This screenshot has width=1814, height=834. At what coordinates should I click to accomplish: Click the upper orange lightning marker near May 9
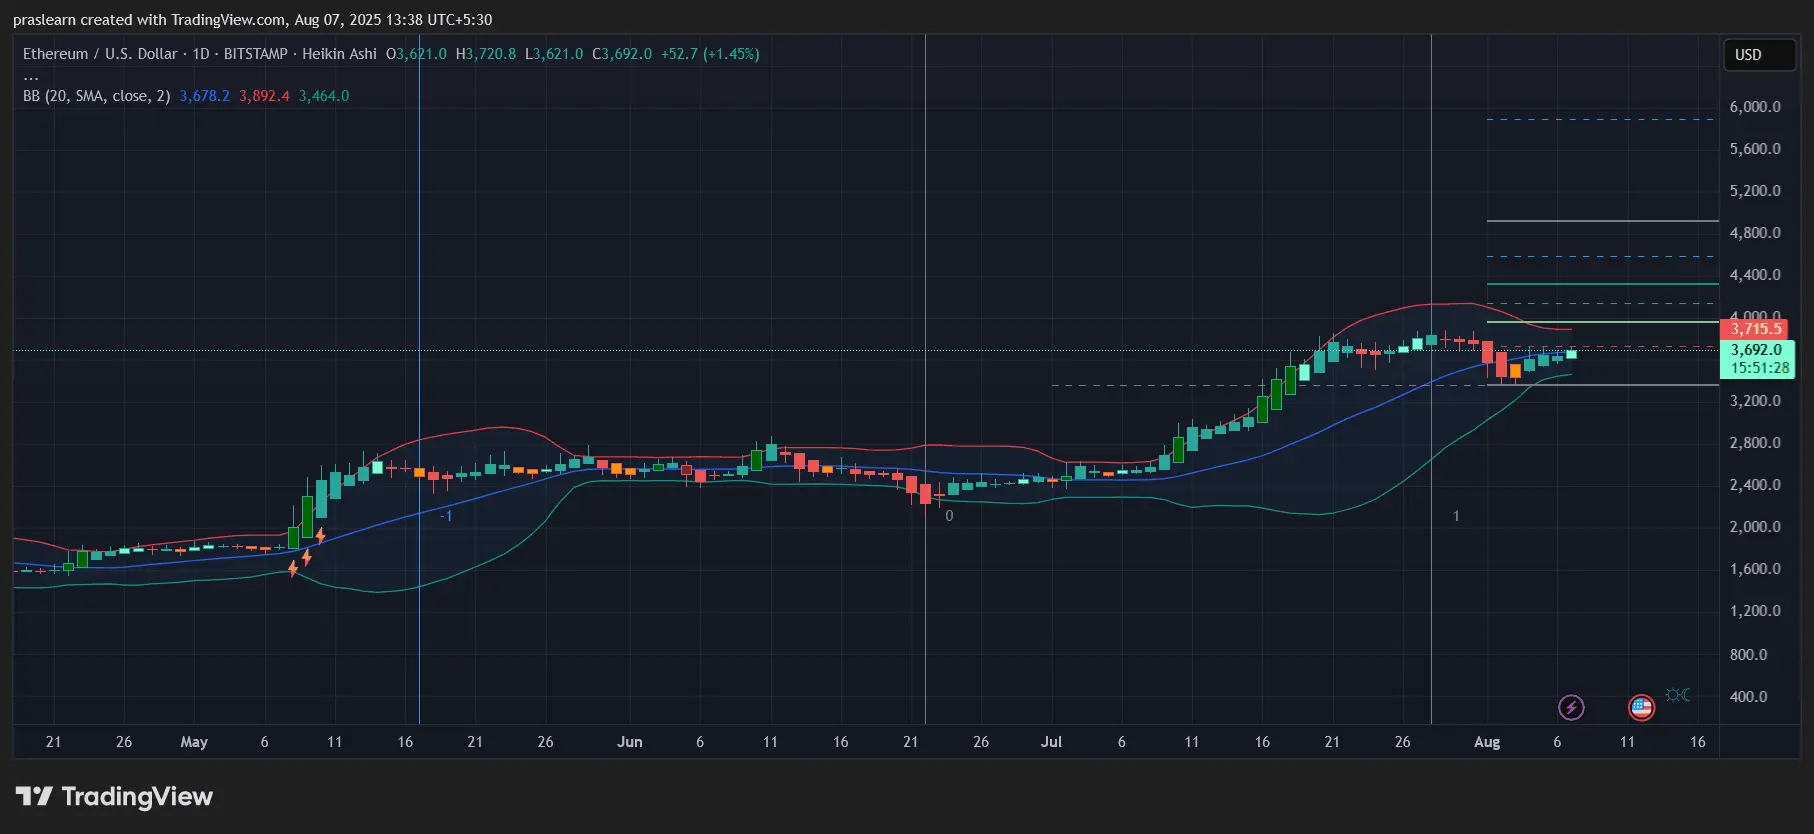click(x=321, y=535)
